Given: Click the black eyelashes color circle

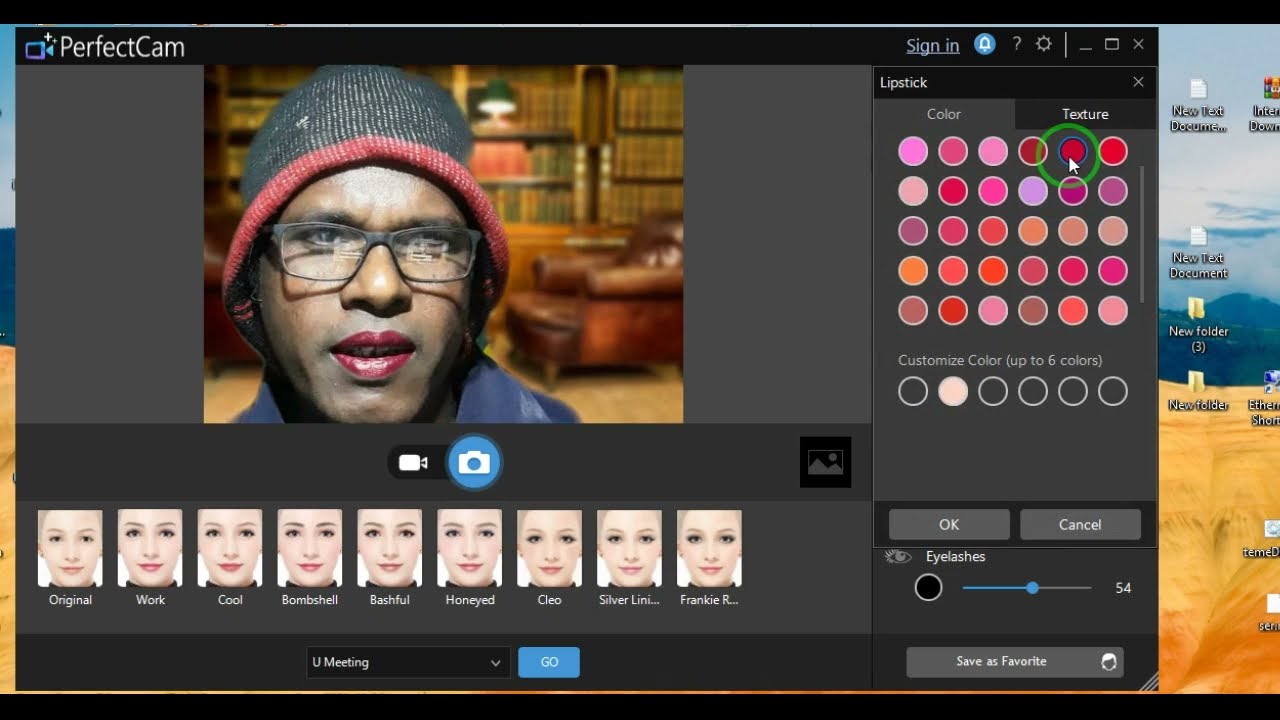Looking at the screenshot, I should pos(928,588).
